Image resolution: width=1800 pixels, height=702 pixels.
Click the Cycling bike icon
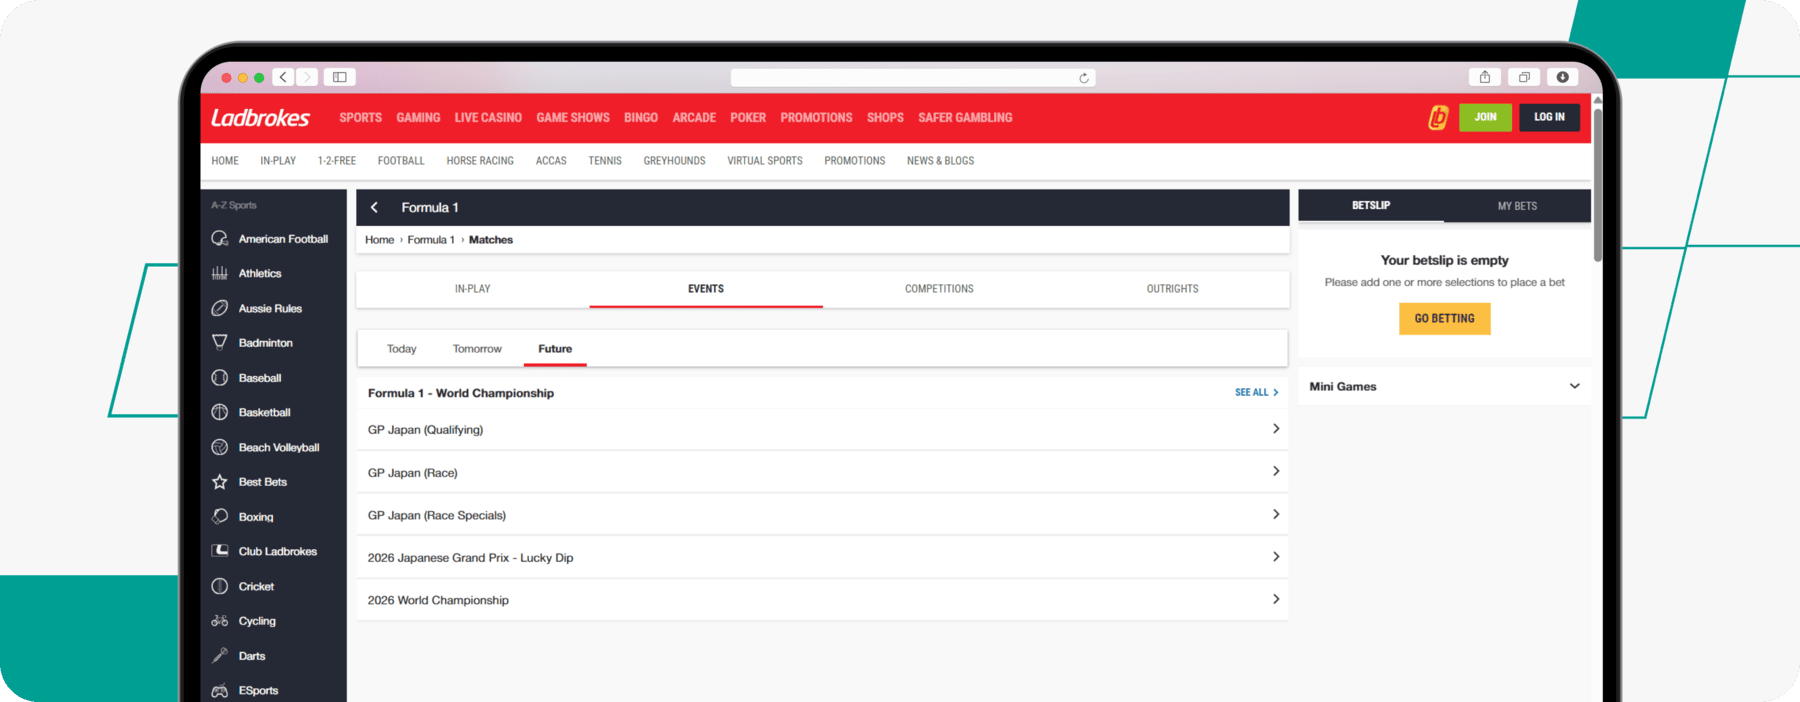220,621
